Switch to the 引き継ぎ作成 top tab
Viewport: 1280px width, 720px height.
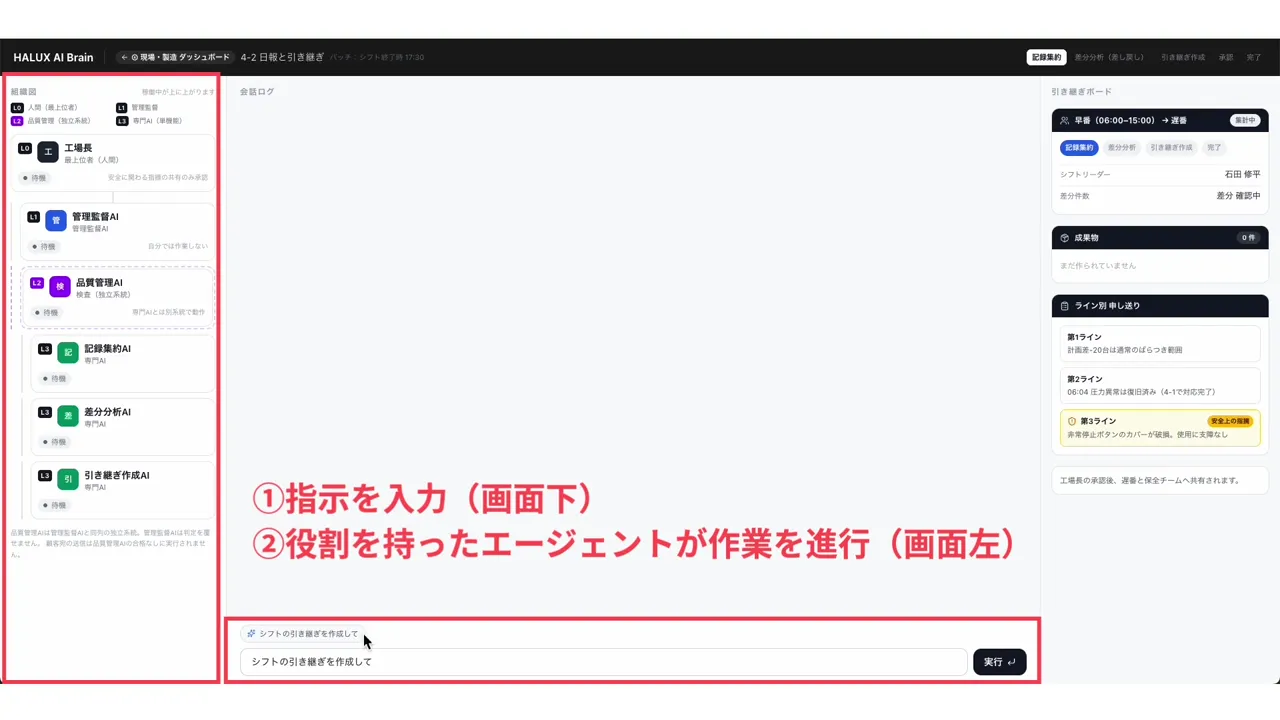[x=1183, y=58]
